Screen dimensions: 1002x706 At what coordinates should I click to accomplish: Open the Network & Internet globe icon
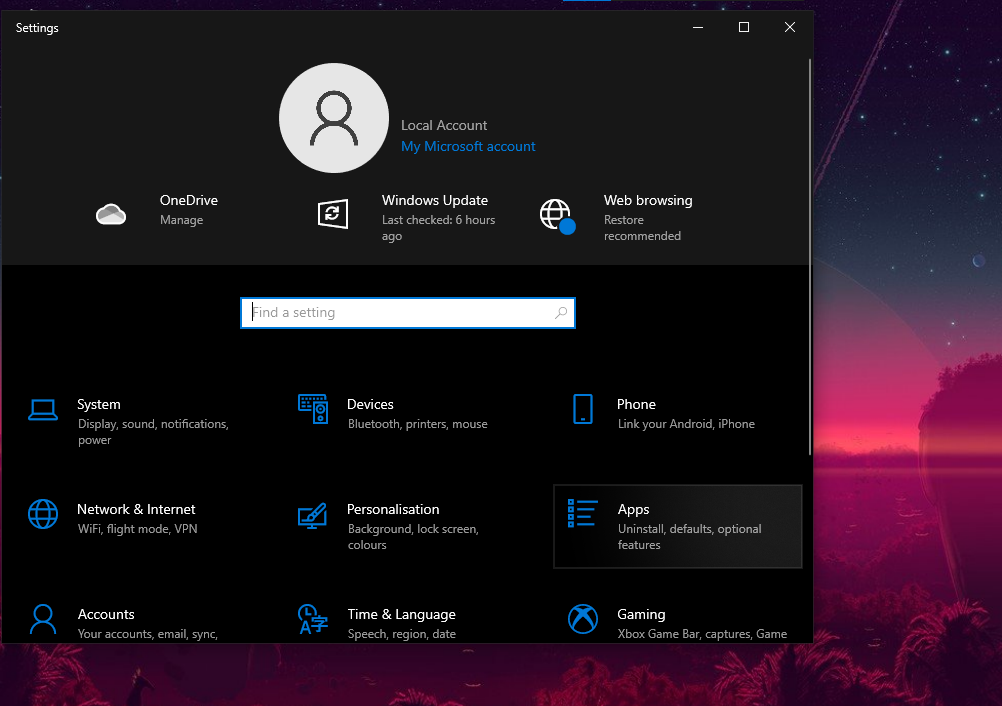[x=43, y=514]
